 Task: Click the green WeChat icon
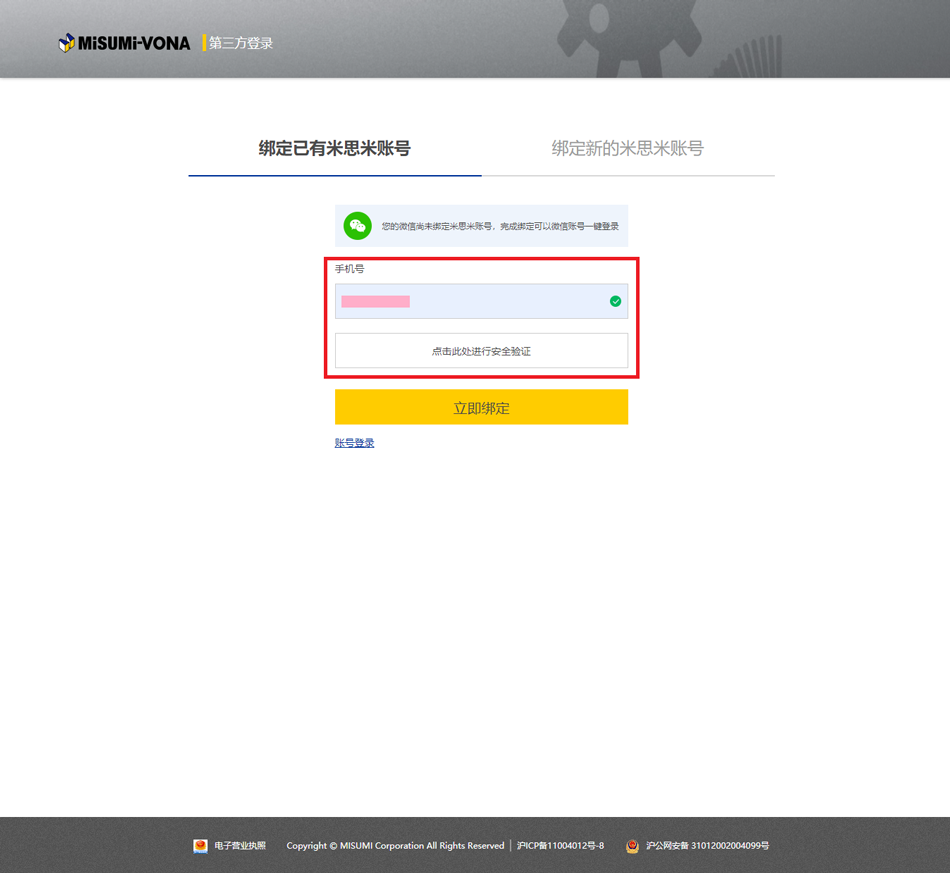(357, 226)
